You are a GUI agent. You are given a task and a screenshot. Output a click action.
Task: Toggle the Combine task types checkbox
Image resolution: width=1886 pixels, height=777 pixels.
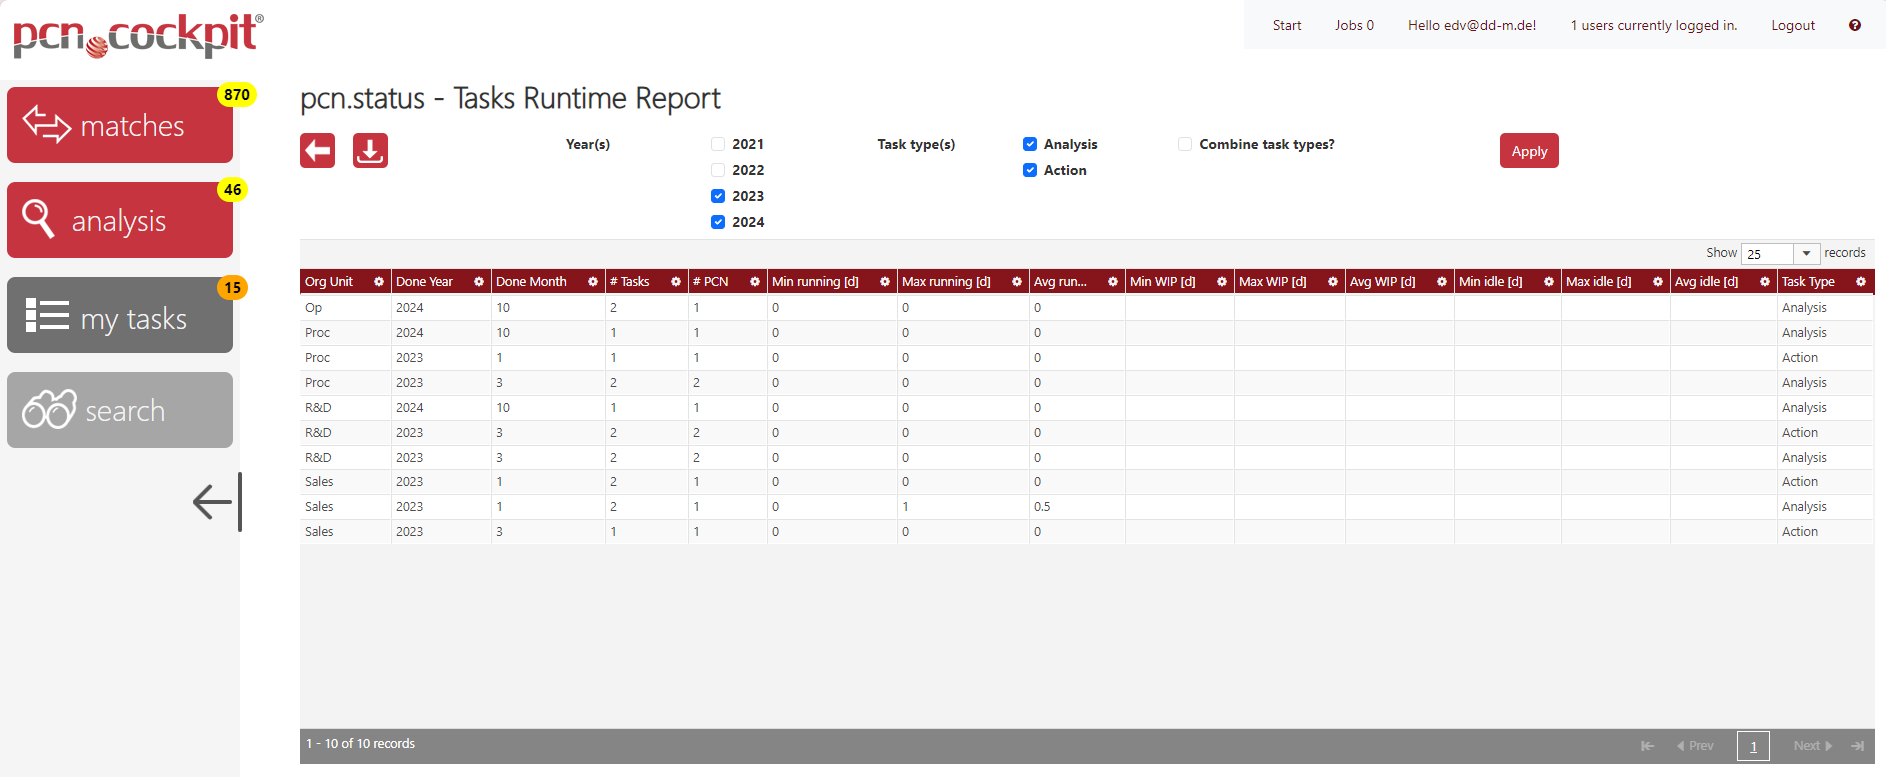point(1185,144)
